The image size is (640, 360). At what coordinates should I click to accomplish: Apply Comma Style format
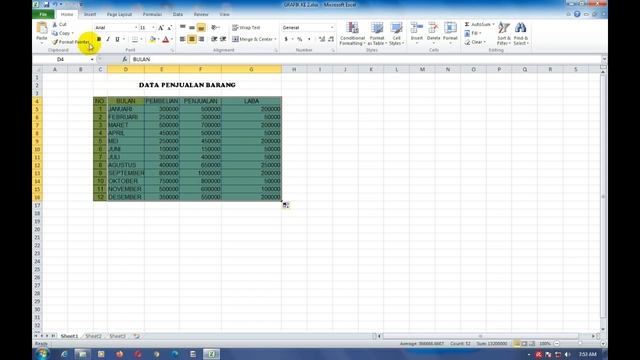point(309,39)
